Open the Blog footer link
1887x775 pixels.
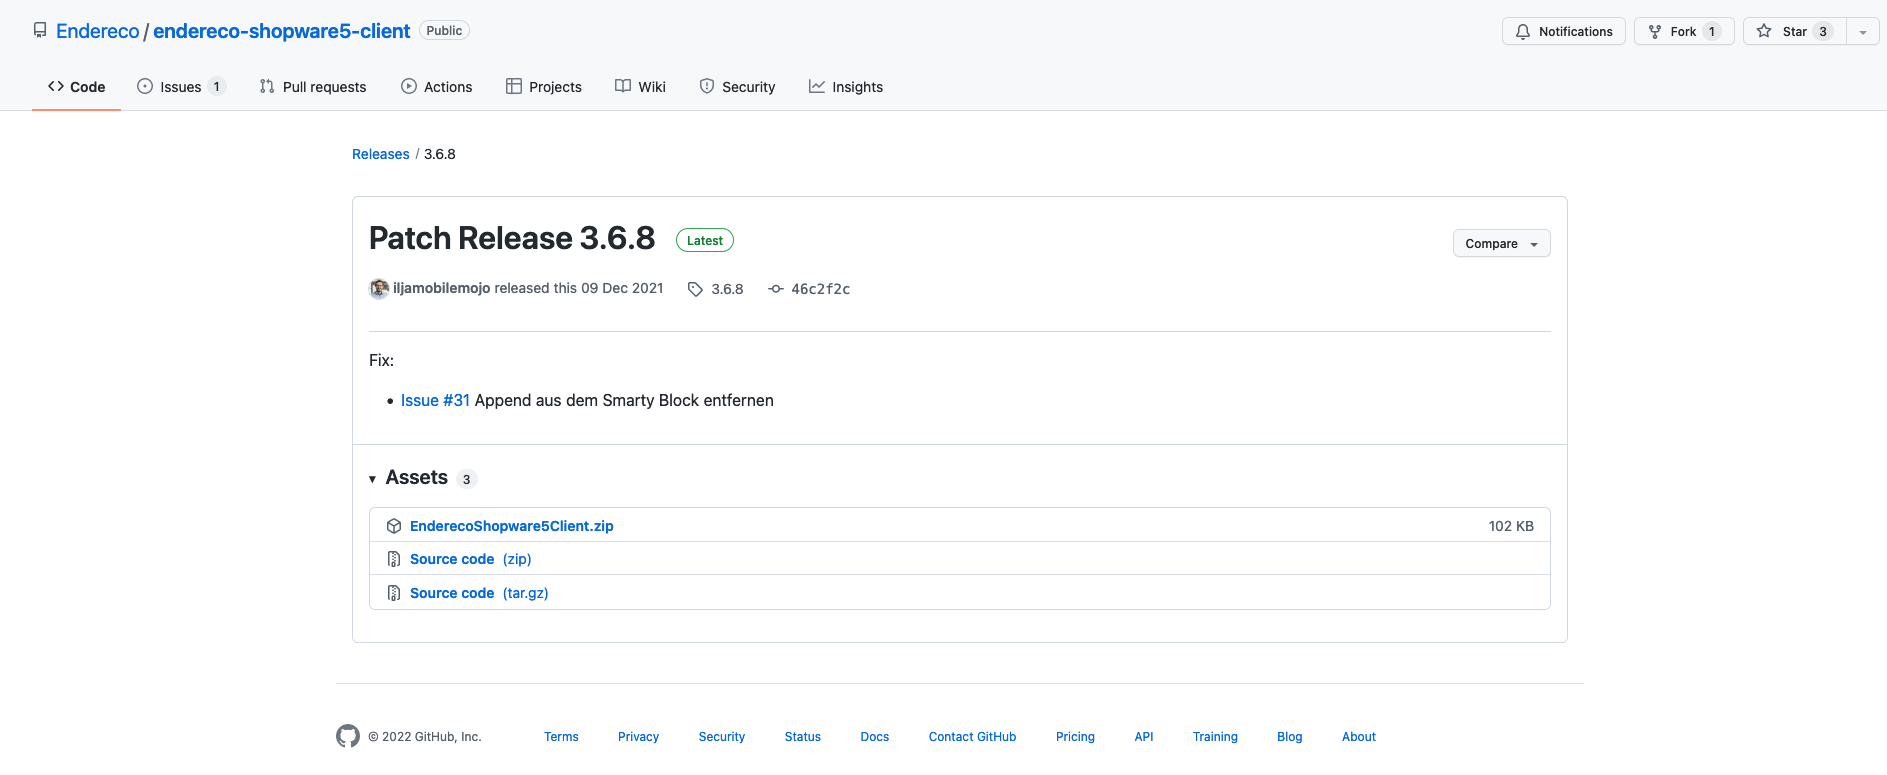[x=1290, y=737]
